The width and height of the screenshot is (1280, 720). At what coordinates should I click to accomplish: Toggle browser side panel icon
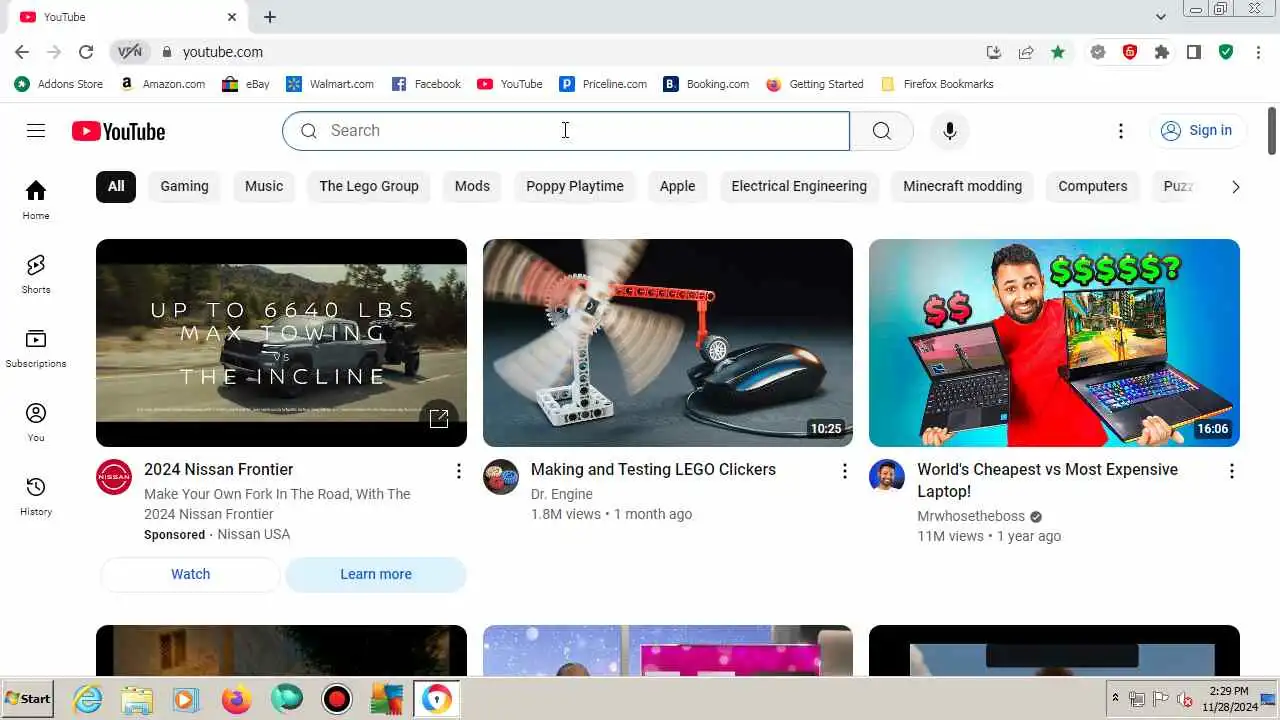[1194, 52]
